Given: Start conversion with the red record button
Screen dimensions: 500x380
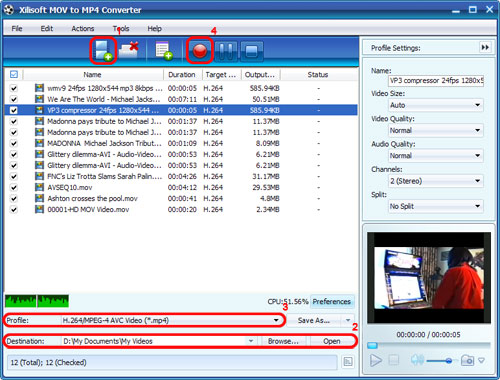Looking at the screenshot, I should point(200,51).
